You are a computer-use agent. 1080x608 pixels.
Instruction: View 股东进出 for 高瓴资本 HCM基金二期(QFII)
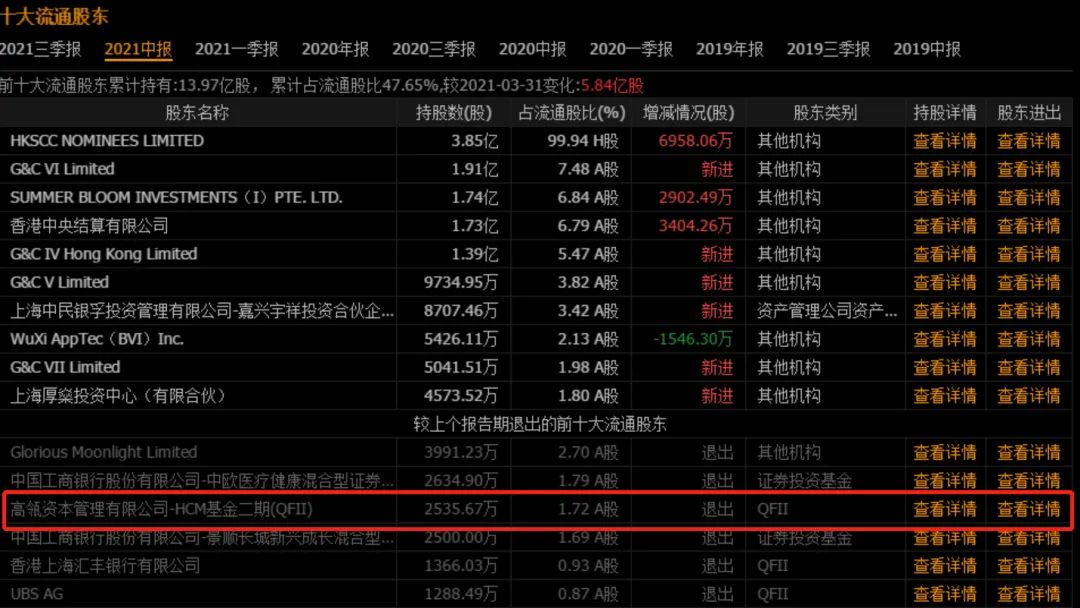pos(1029,510)
